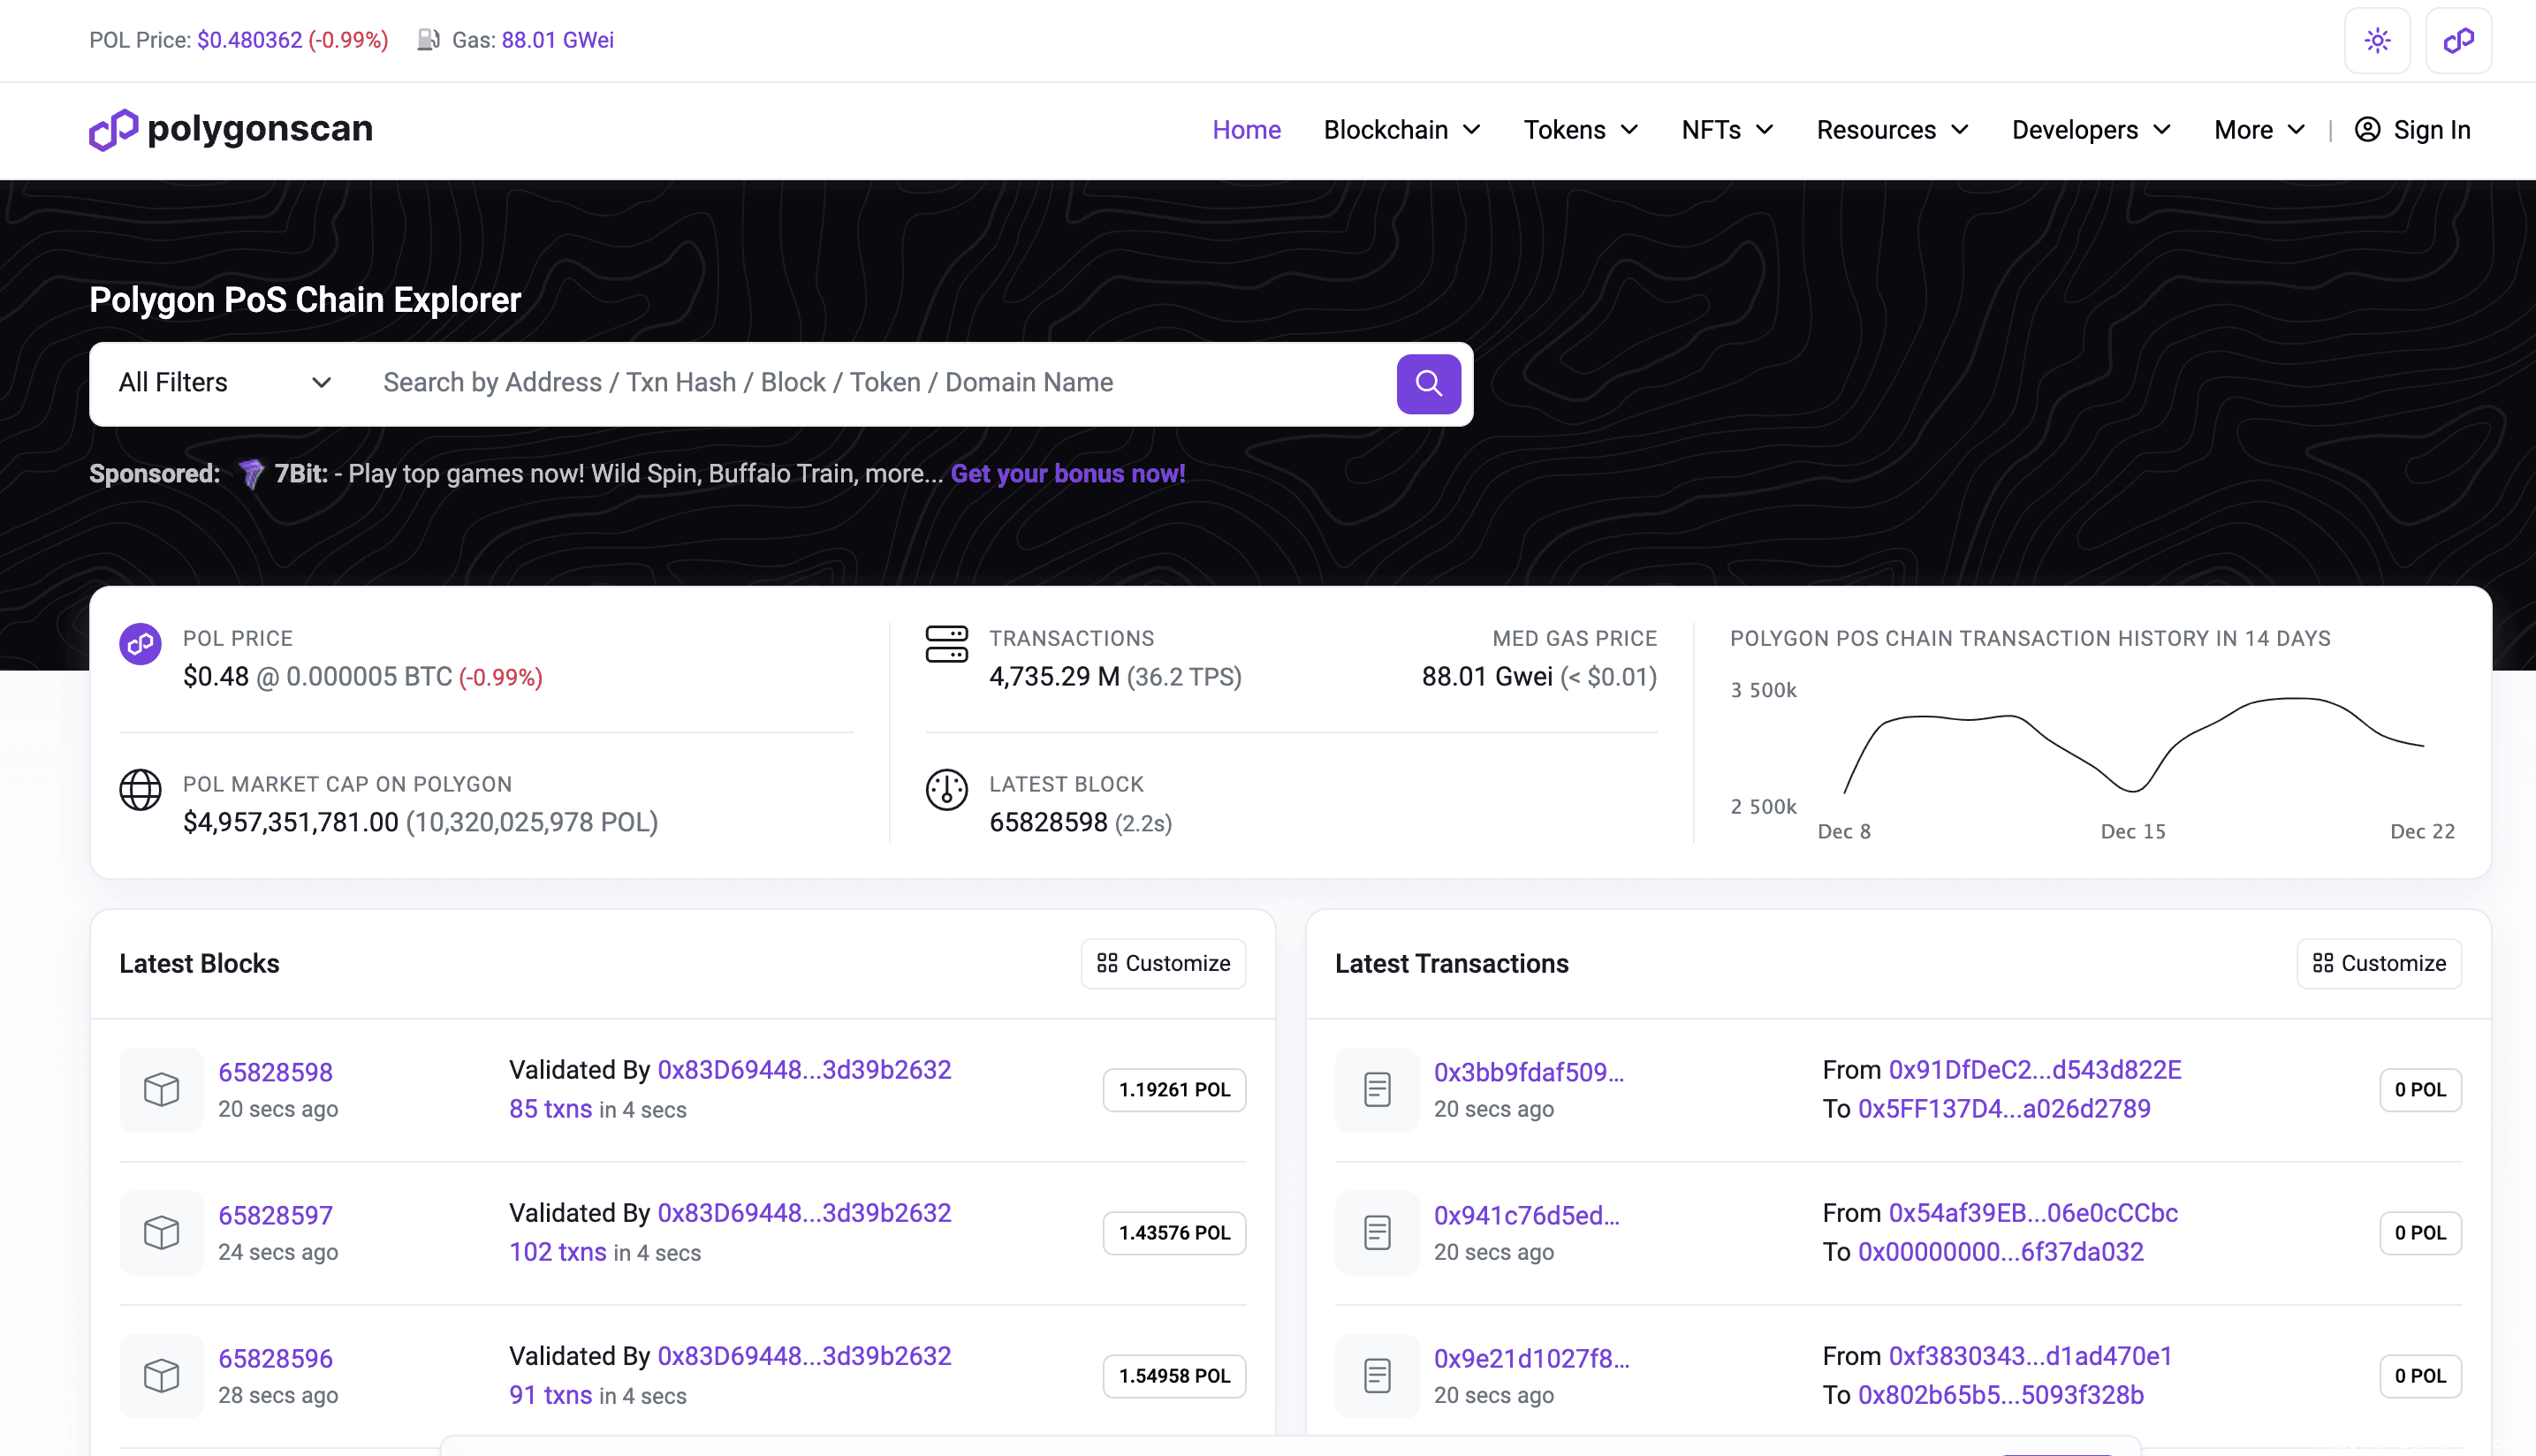Screen dimensions: 2536x1456
Task: Open the NFTs navigation menu
Action: [x=1727, y=130]
